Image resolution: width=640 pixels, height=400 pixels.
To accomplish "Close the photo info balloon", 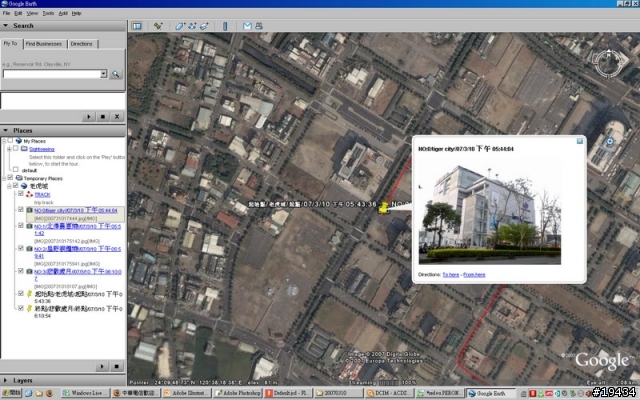I will coord(580,141).
